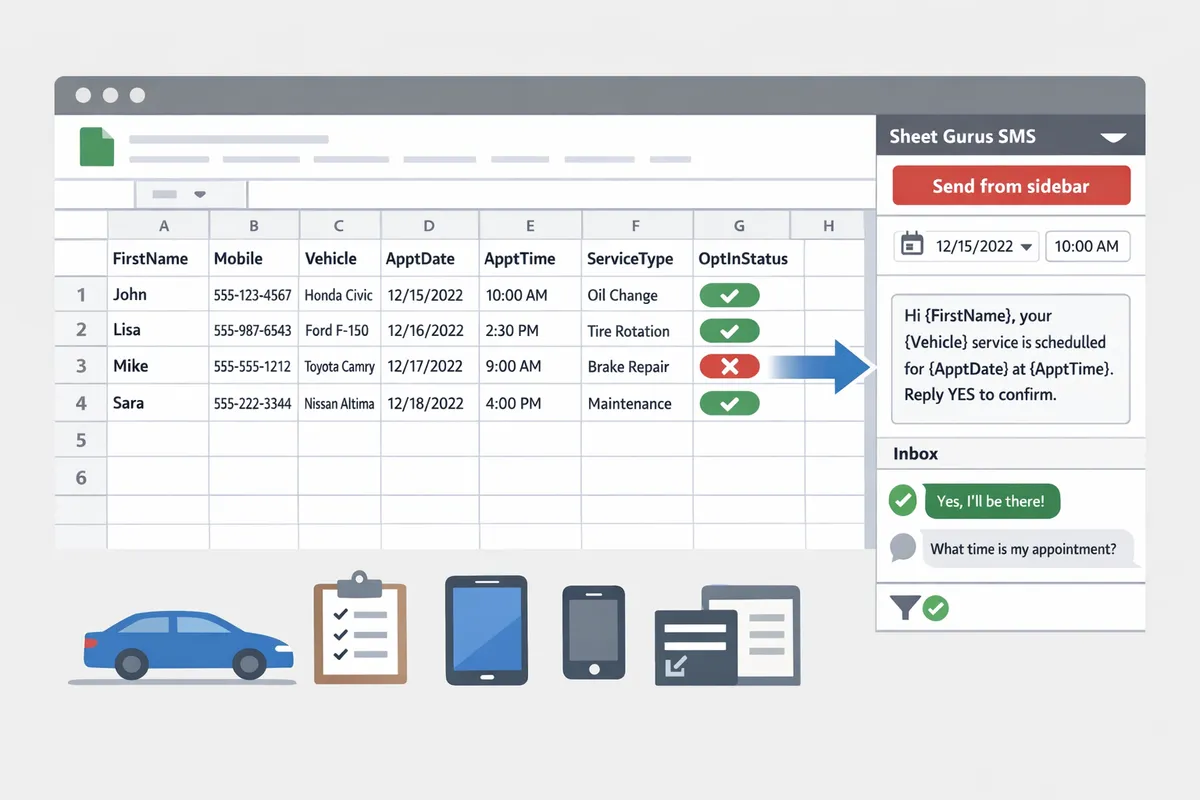Viewport: 1200px width, 800px height.
Task: Click the calendar icon in the sidebar
Action: pos(912,245)
